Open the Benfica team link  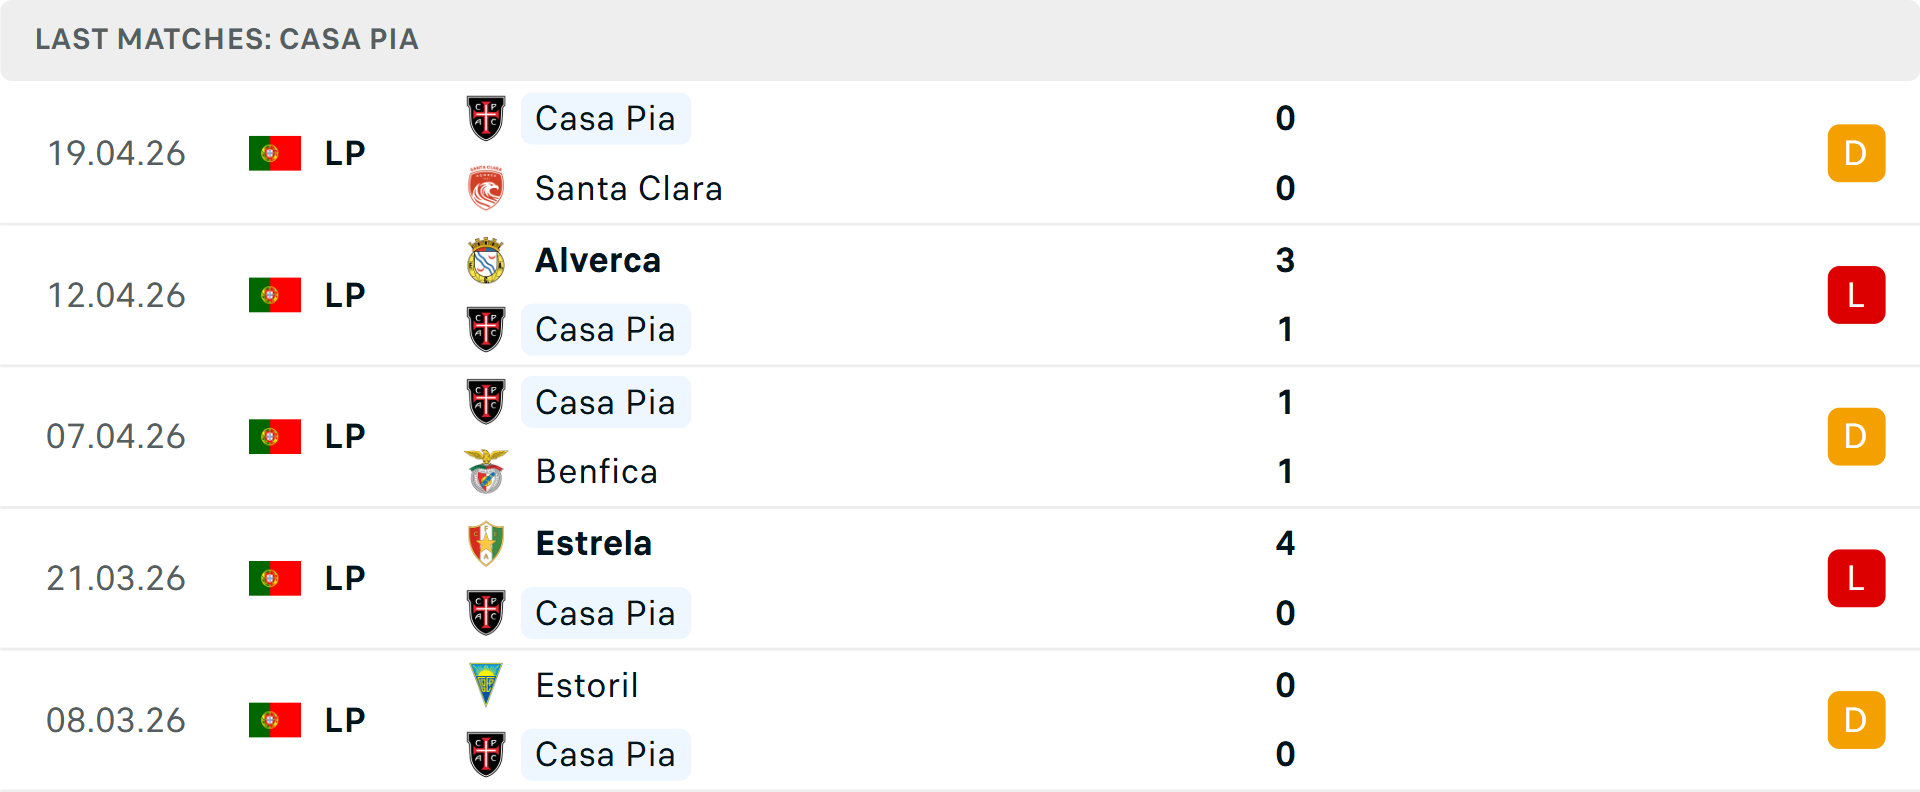[596, 471]
